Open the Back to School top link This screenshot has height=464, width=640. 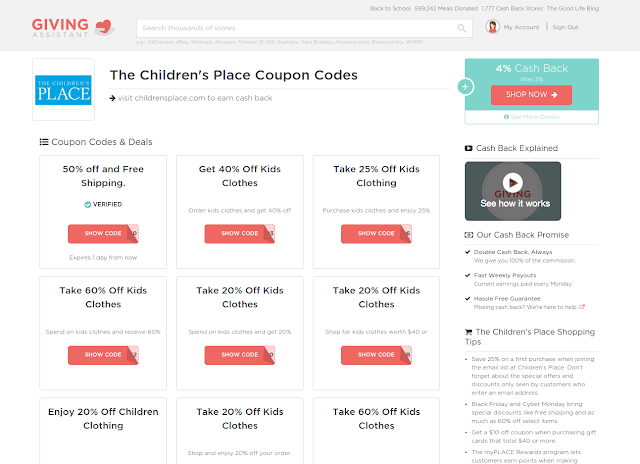(390, 9)
